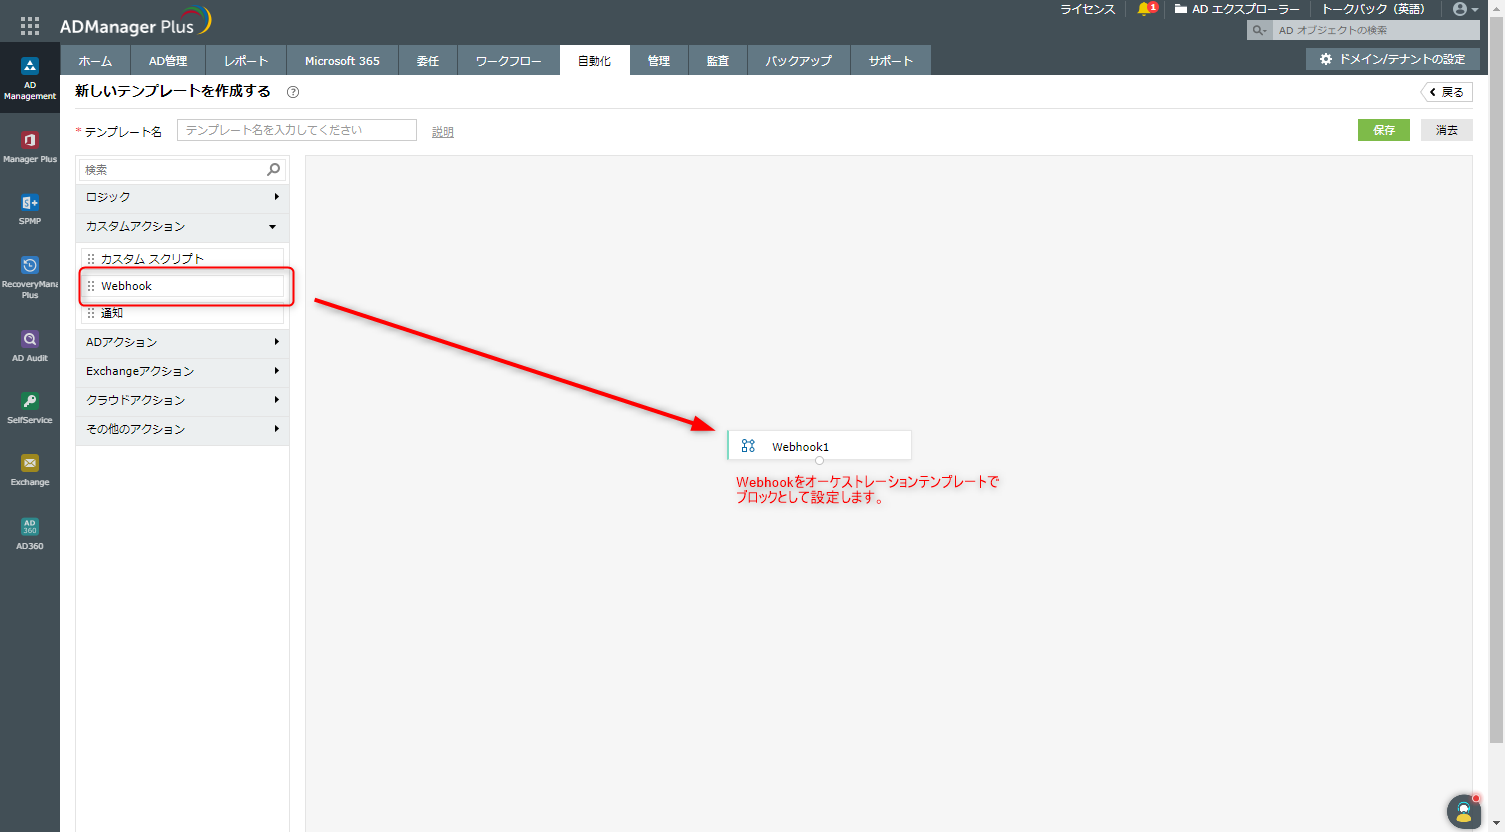
Task: Select the 通知 action item
Action: tap(182, 313)
